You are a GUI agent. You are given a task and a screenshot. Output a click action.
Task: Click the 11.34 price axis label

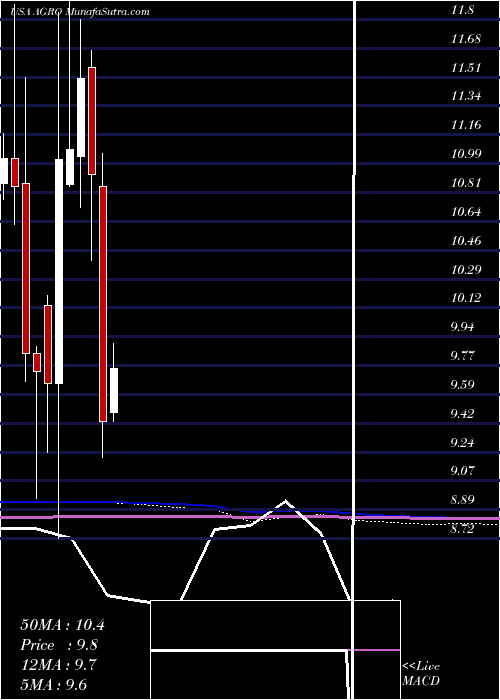coord(466,96)
